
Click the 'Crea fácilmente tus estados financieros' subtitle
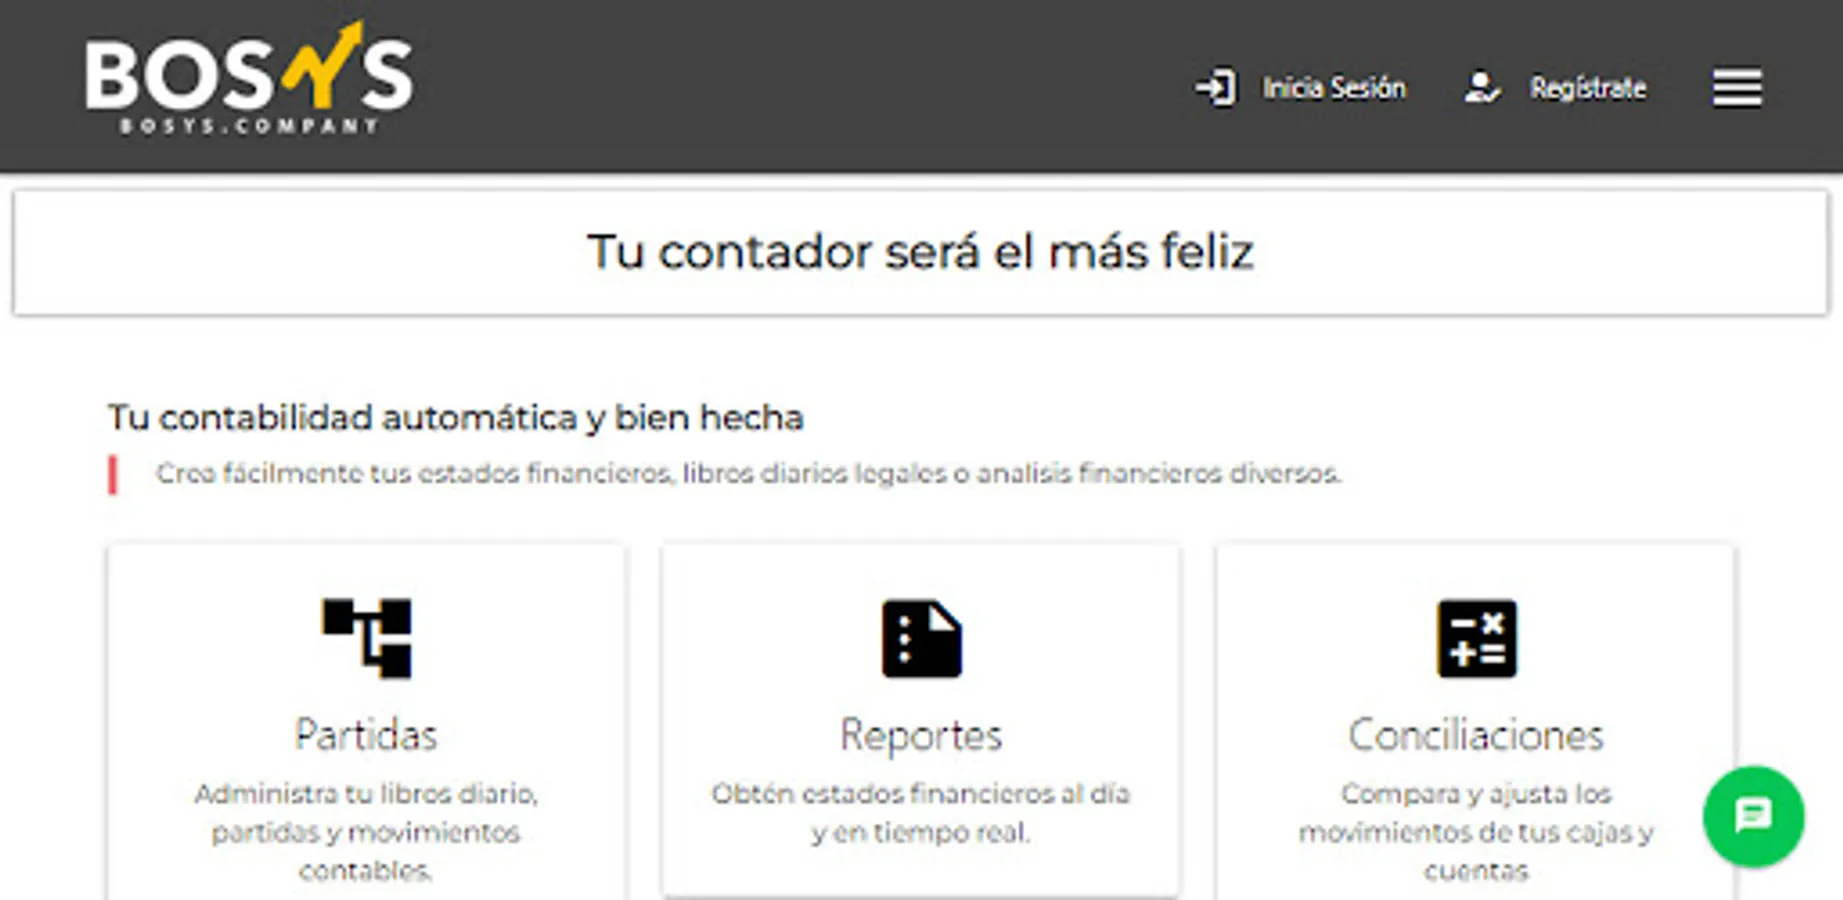click(x=748, y=473)
